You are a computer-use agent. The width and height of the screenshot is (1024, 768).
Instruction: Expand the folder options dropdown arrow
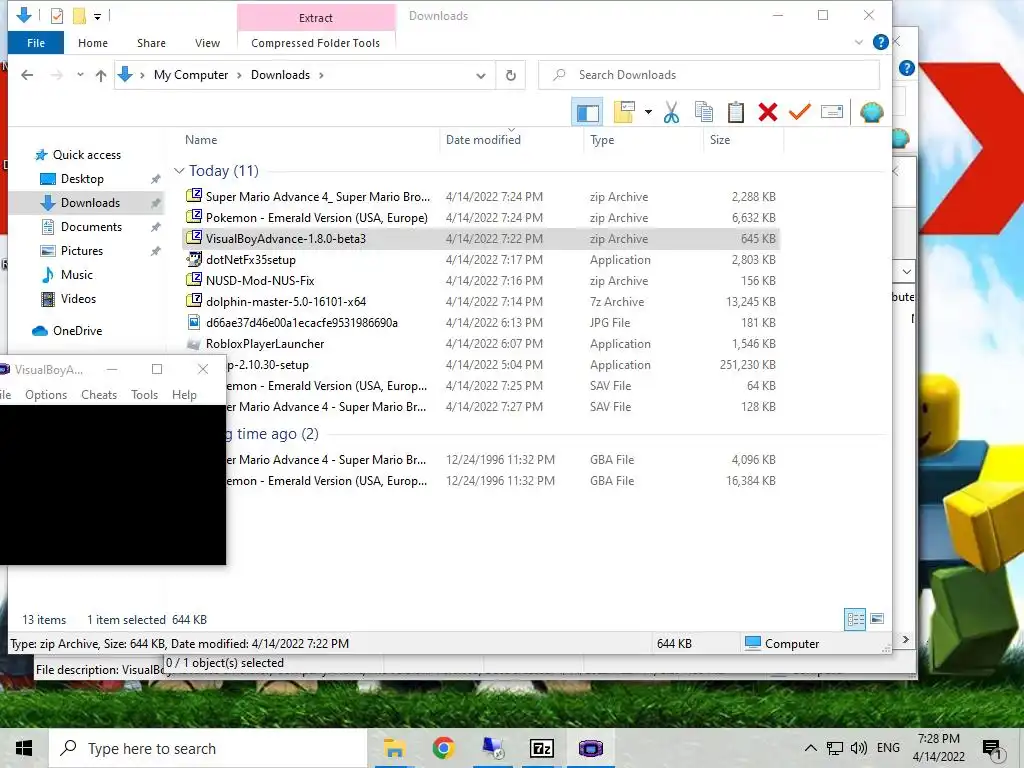click(x=648, y=112)
